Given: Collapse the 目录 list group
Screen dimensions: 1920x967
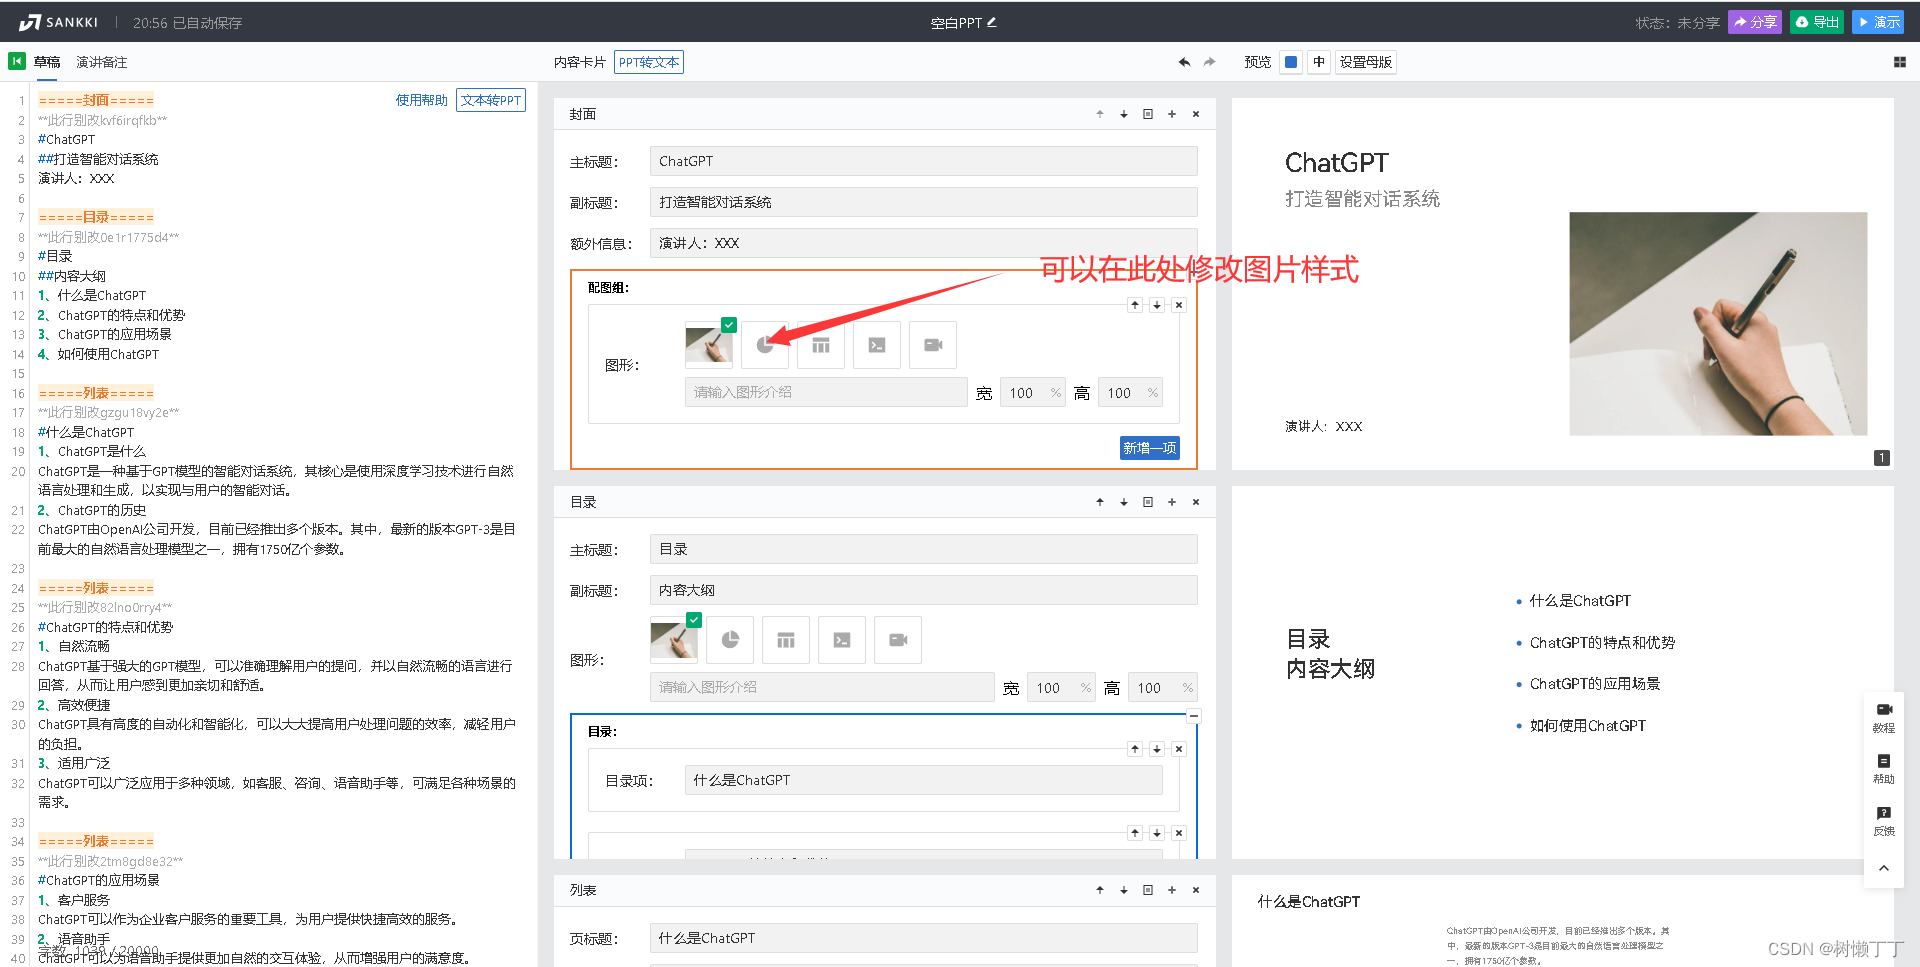Looking at the screenshot, I should click(x=1194, y=716).
